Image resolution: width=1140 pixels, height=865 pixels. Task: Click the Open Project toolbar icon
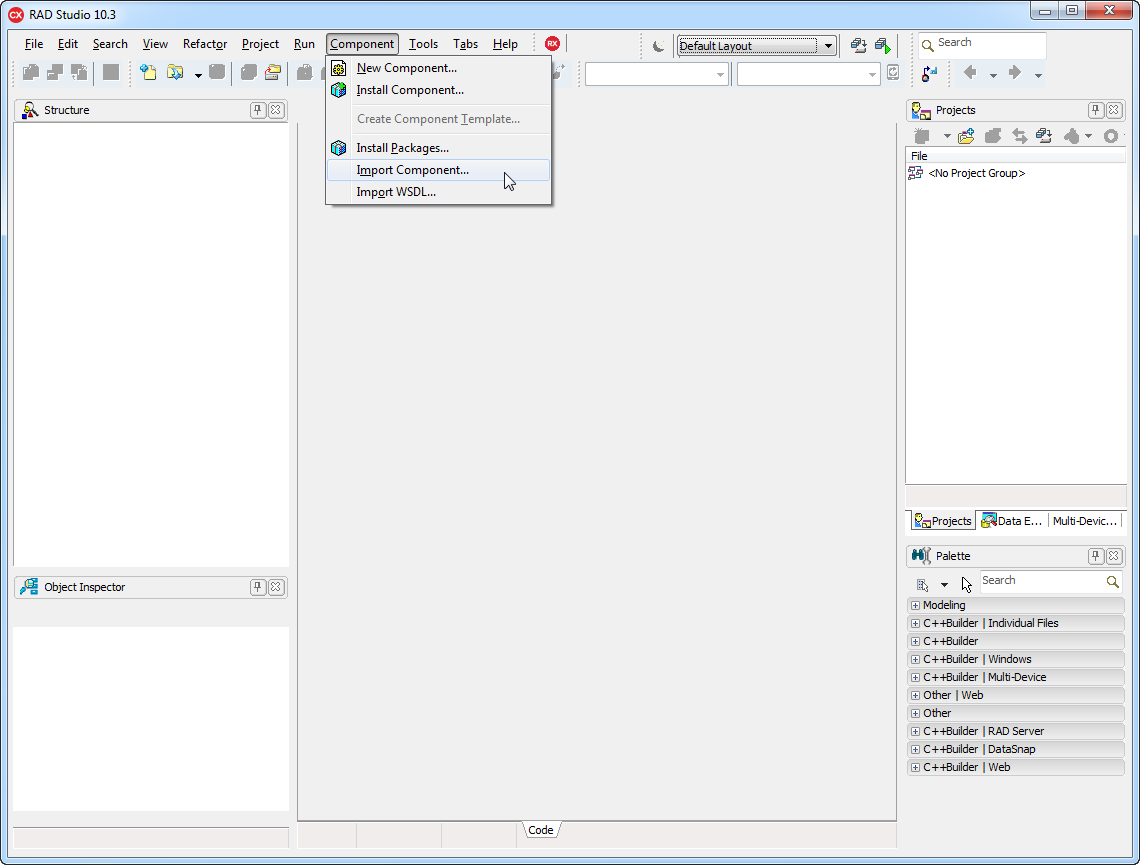click(273, 72)
